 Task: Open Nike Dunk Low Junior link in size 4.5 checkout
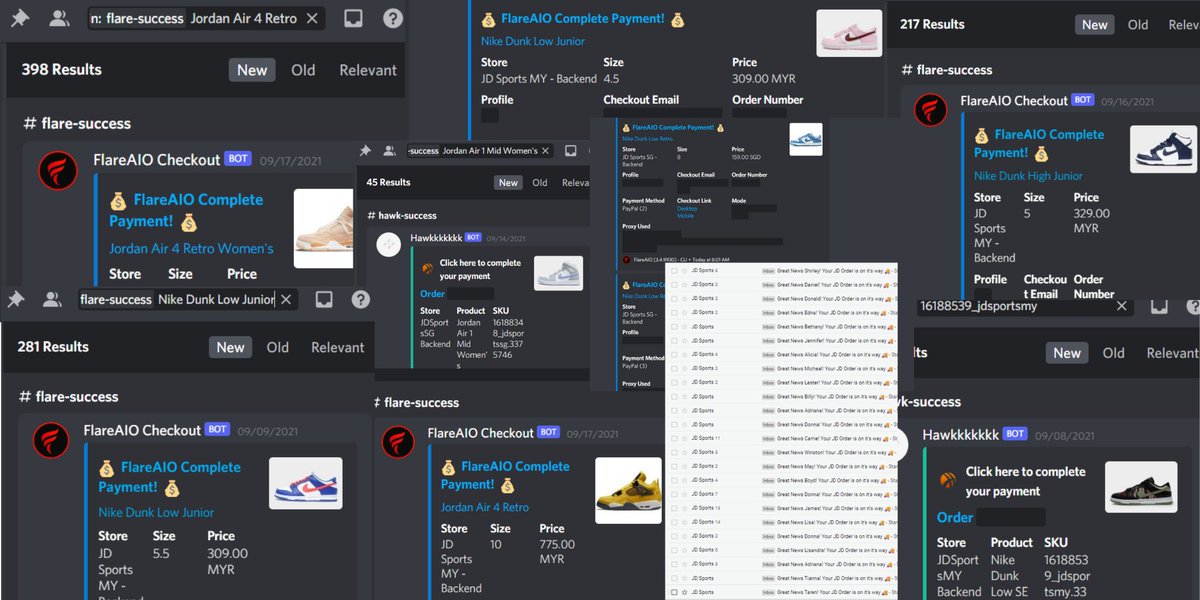pos(533,41)
